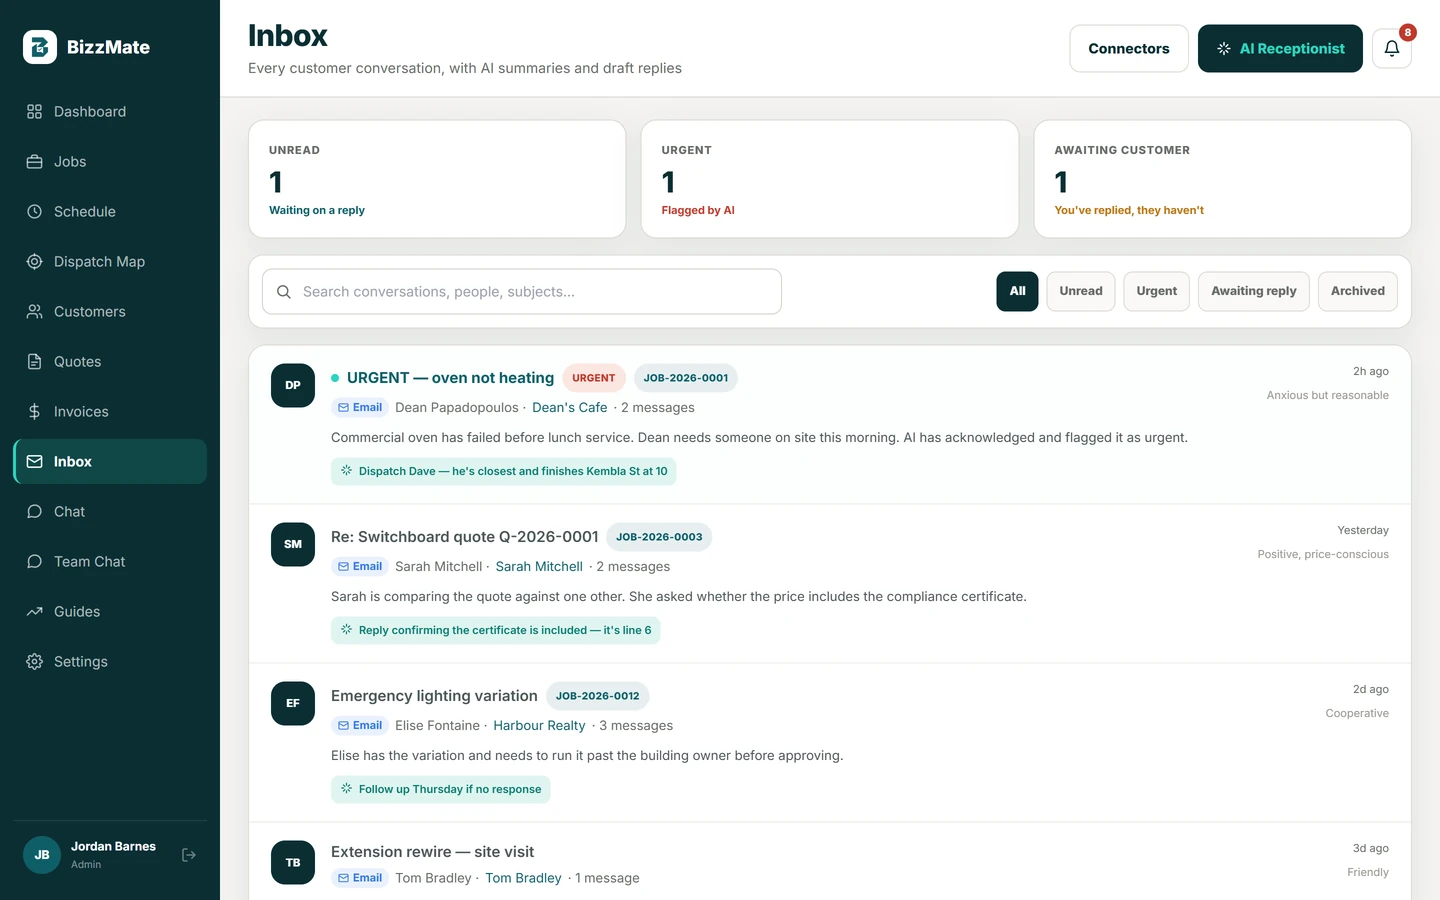Viewport: 1440px width, 900px height.
Task: Click the EF avatar on Emergency lighting conversation
Action: 293,703
